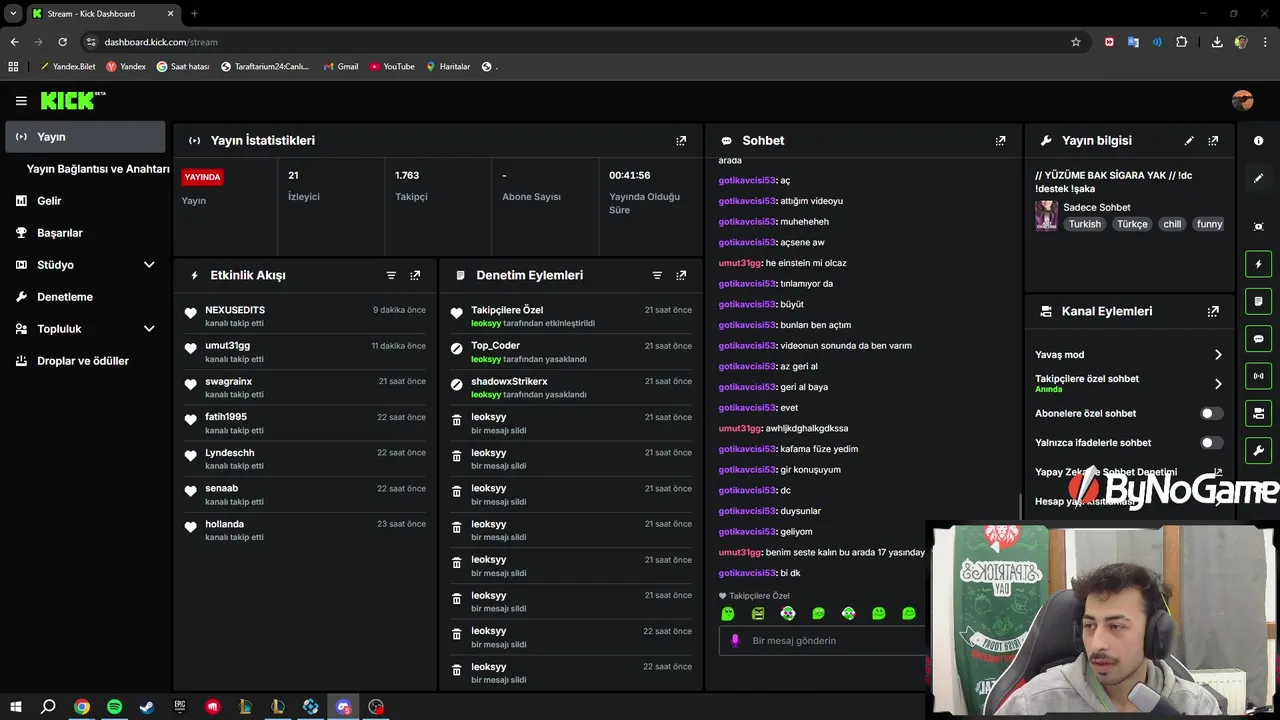1280x720 pixels.
Task: Open the Denetim Eylemleri filter options
Action: coord(657,275)
